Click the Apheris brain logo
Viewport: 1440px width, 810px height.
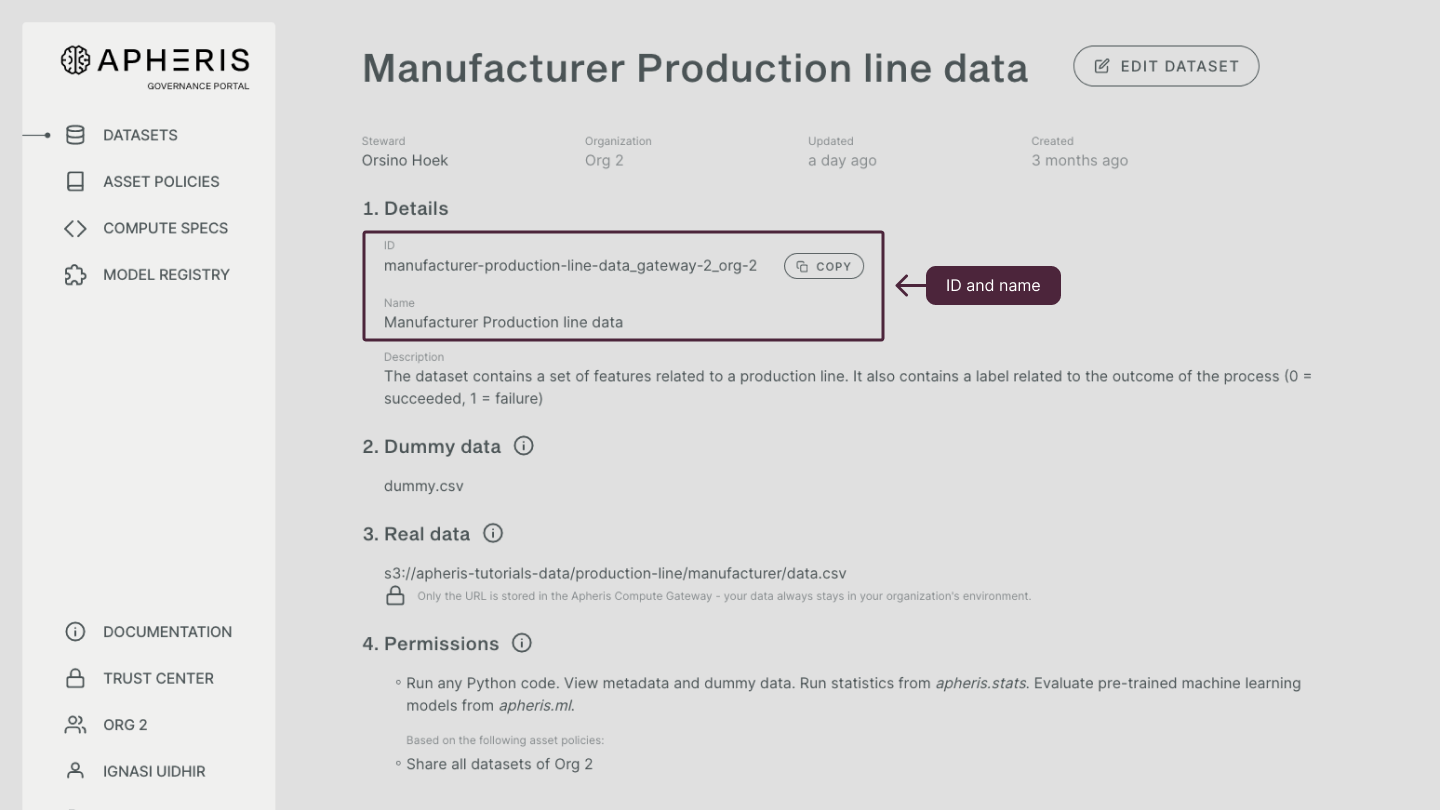[73, 61]
